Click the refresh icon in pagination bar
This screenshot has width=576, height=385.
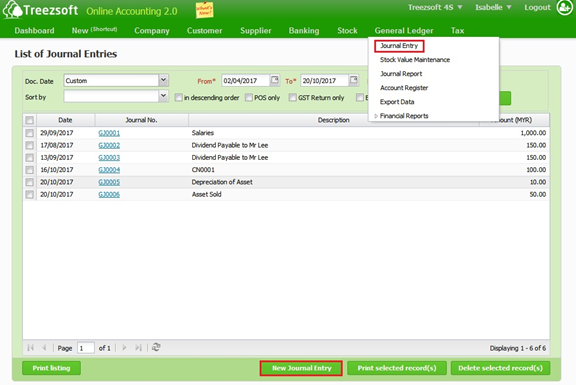156,347
